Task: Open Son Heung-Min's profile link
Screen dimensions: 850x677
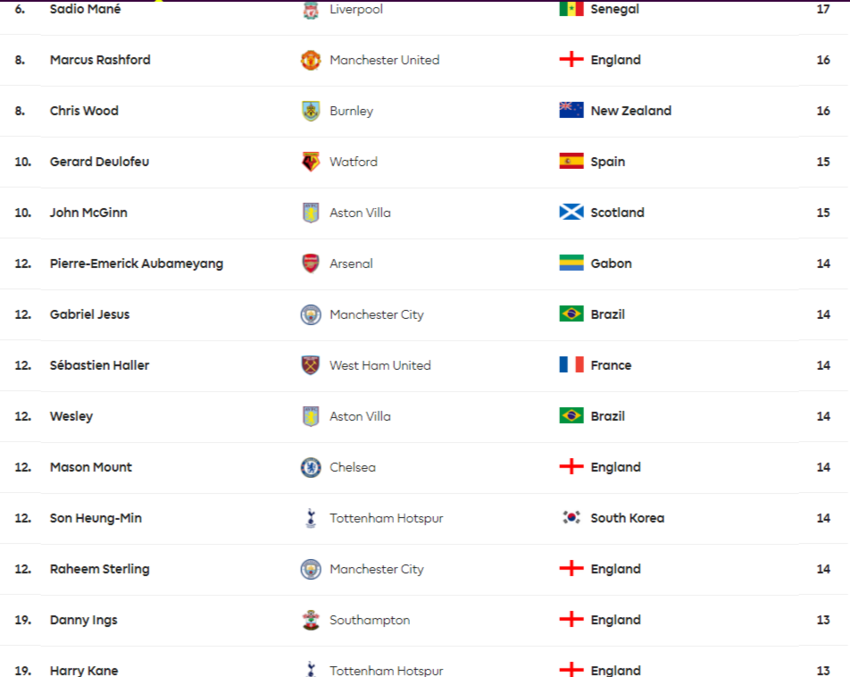Action: click(x=96, y=518)
